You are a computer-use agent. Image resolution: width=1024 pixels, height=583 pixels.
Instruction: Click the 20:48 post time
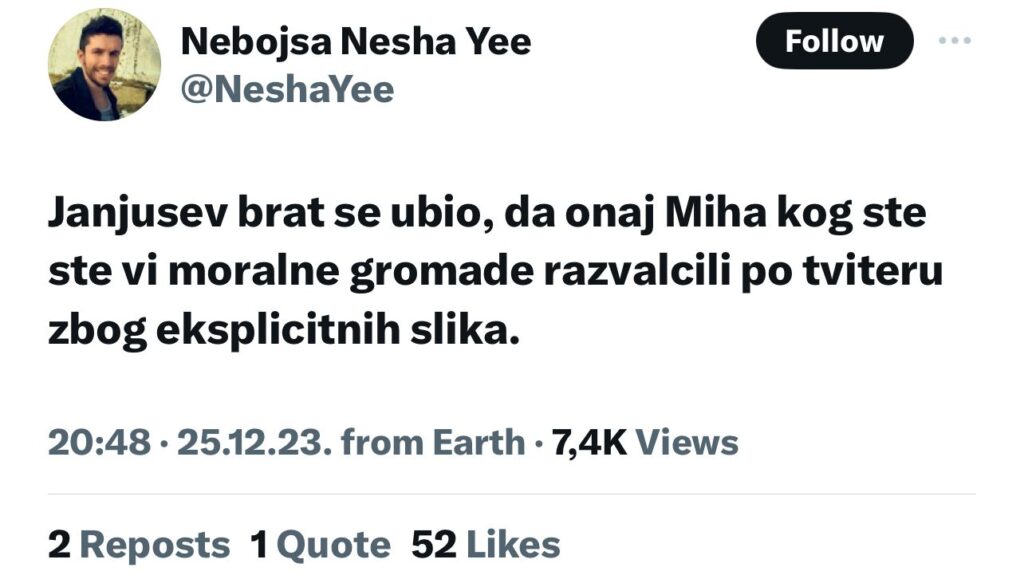(x=99, y=441)
